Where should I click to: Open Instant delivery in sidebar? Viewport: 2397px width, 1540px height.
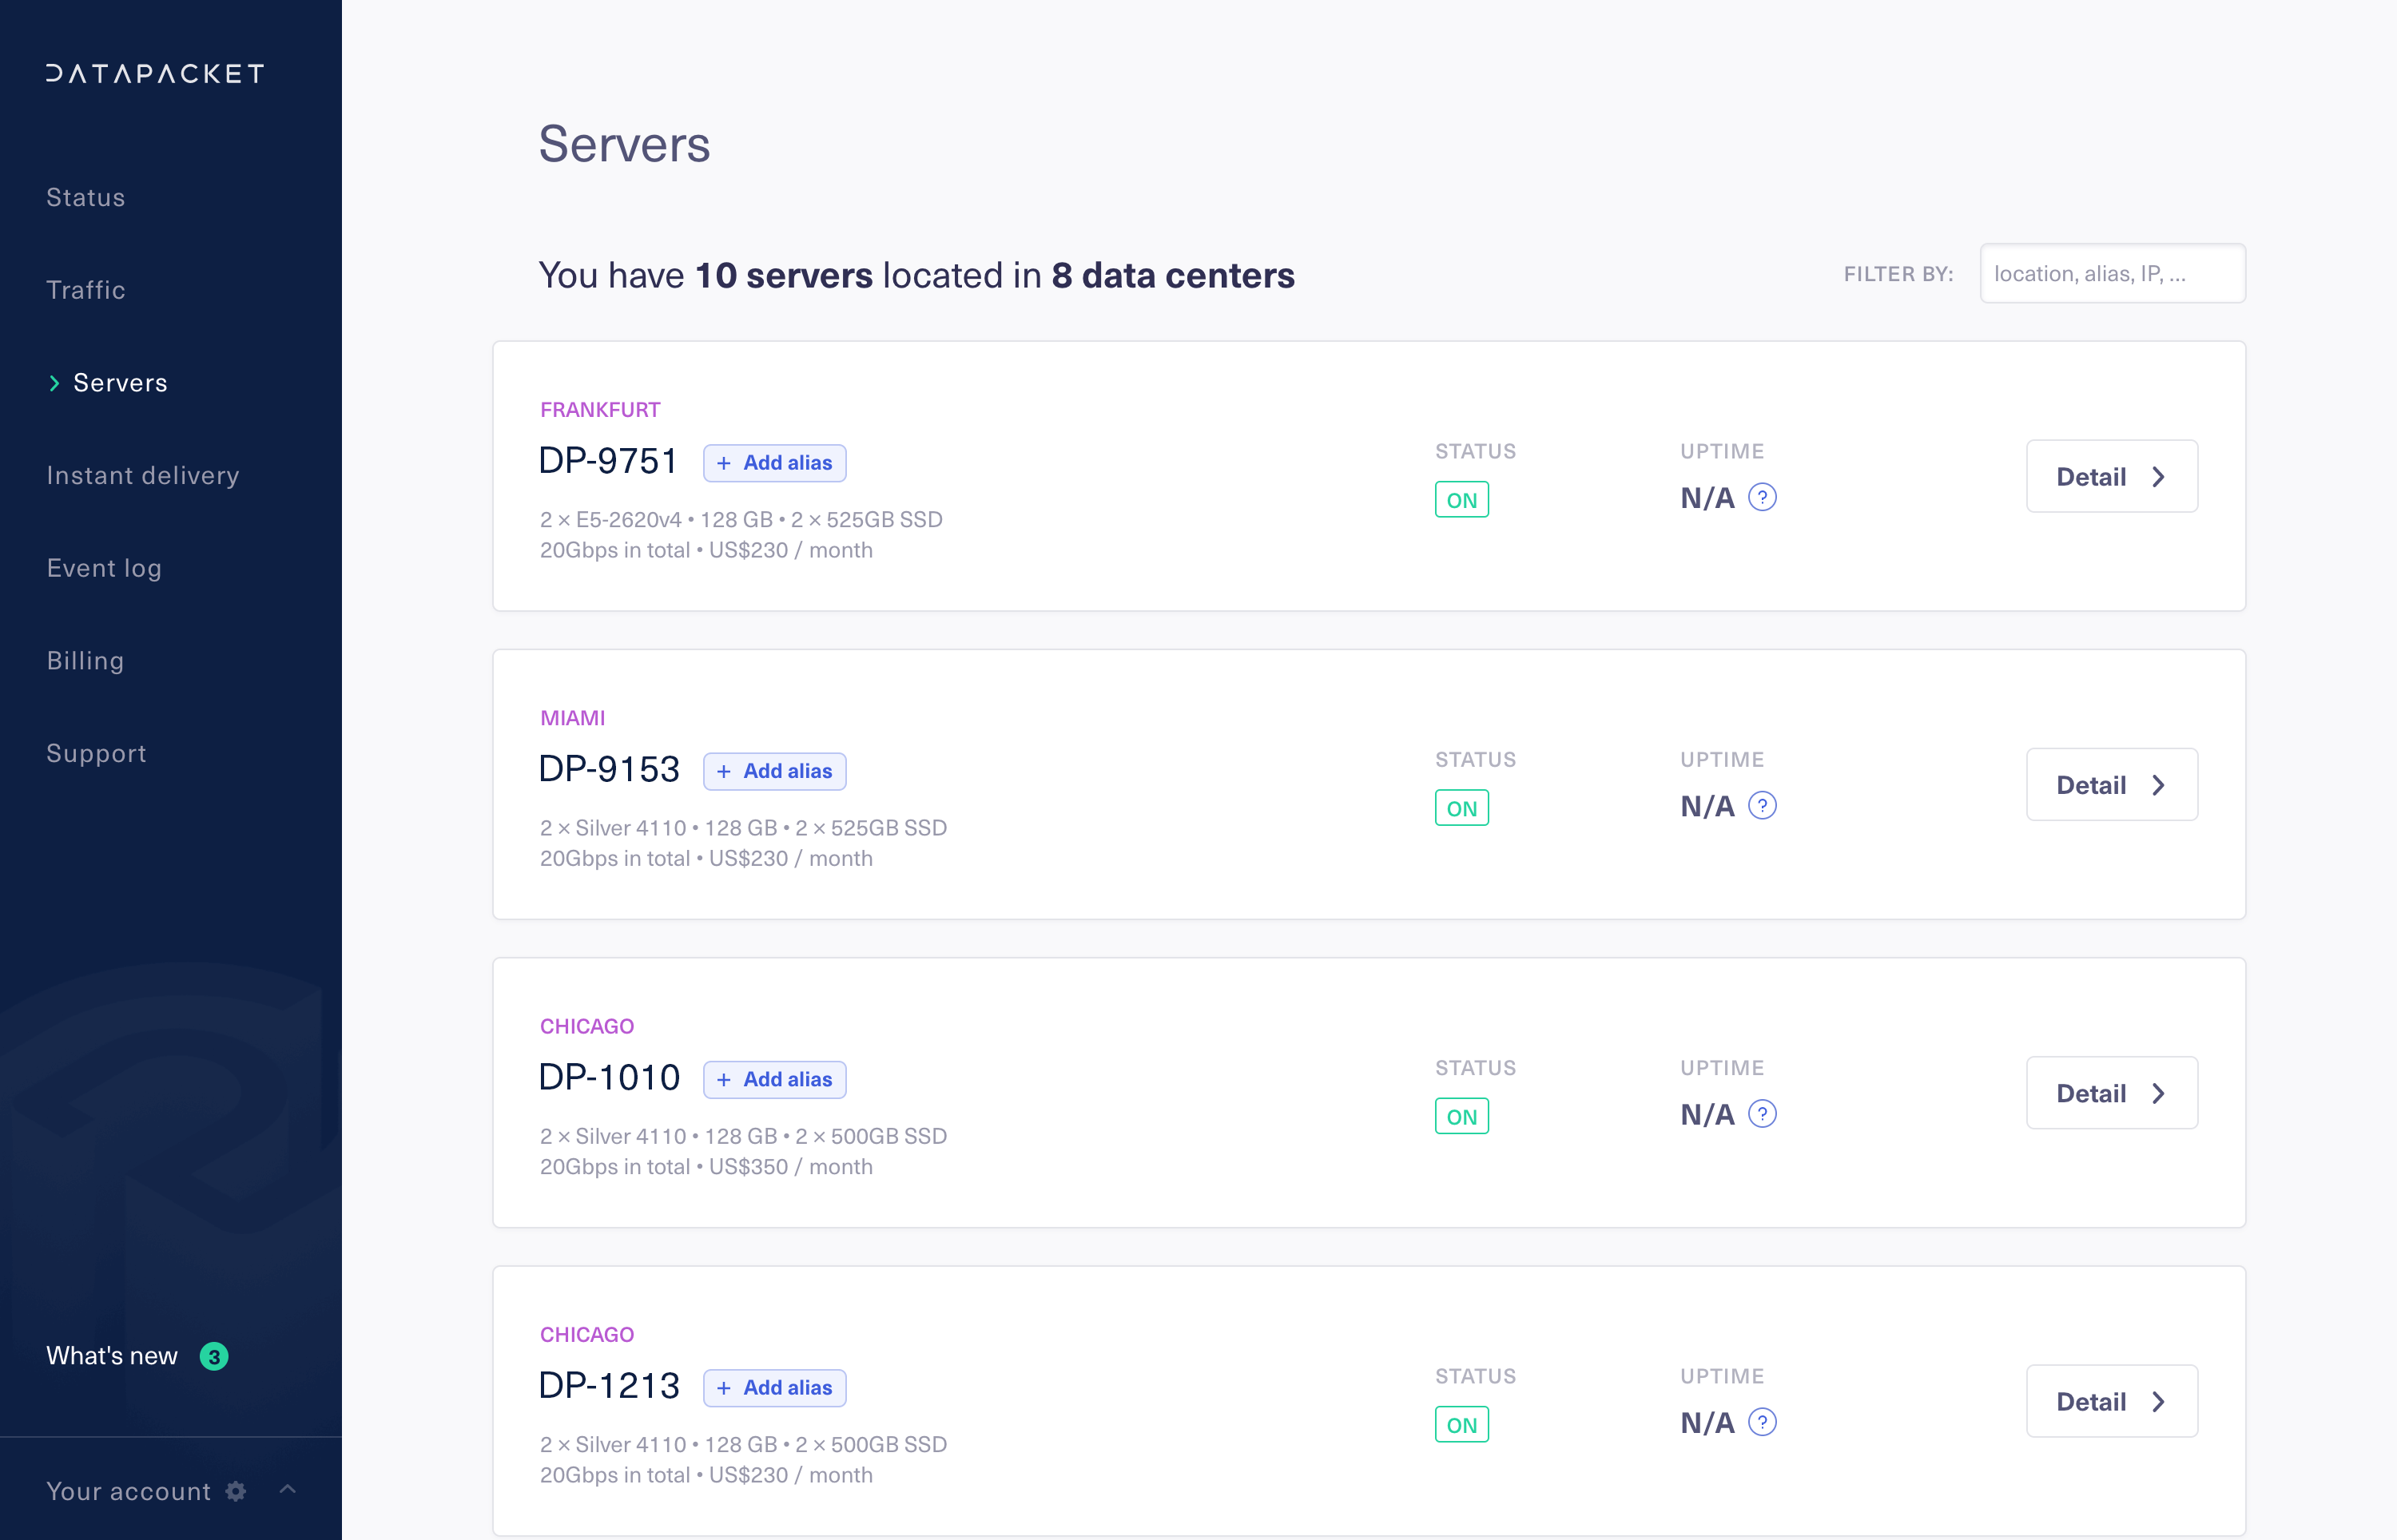(x=143, y=475)
